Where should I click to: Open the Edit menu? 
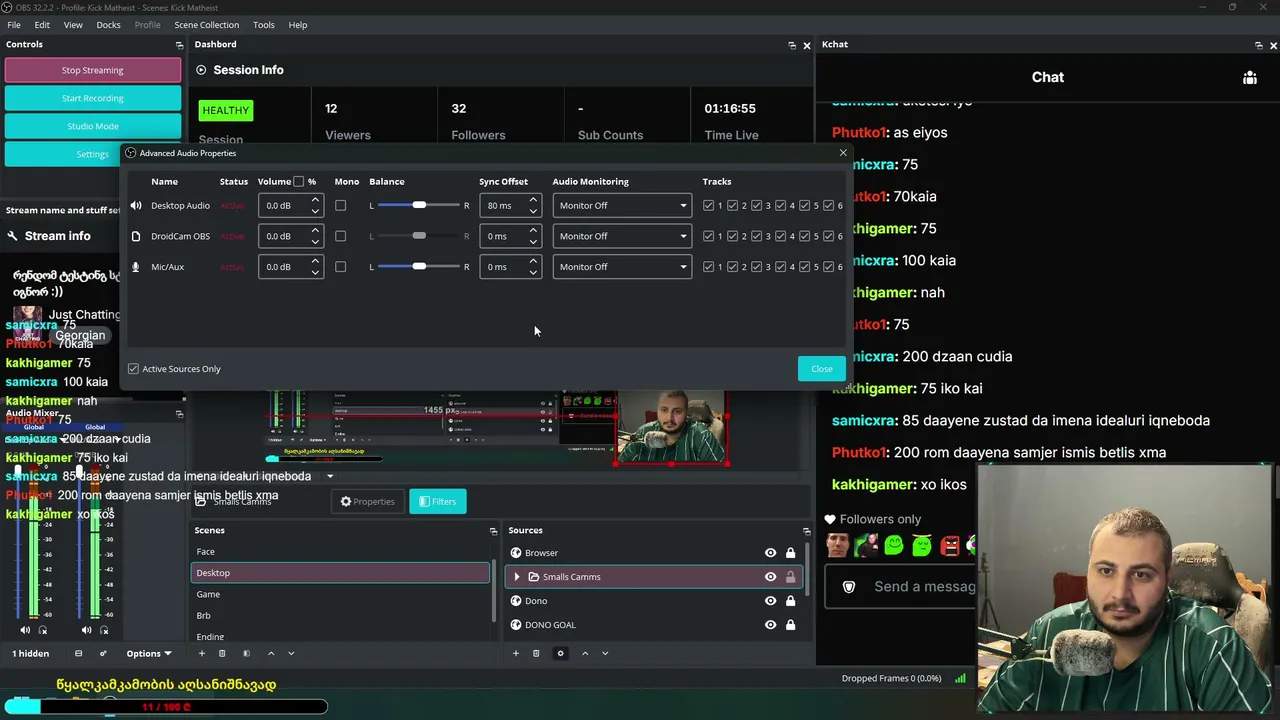click(x=42, y=25)
